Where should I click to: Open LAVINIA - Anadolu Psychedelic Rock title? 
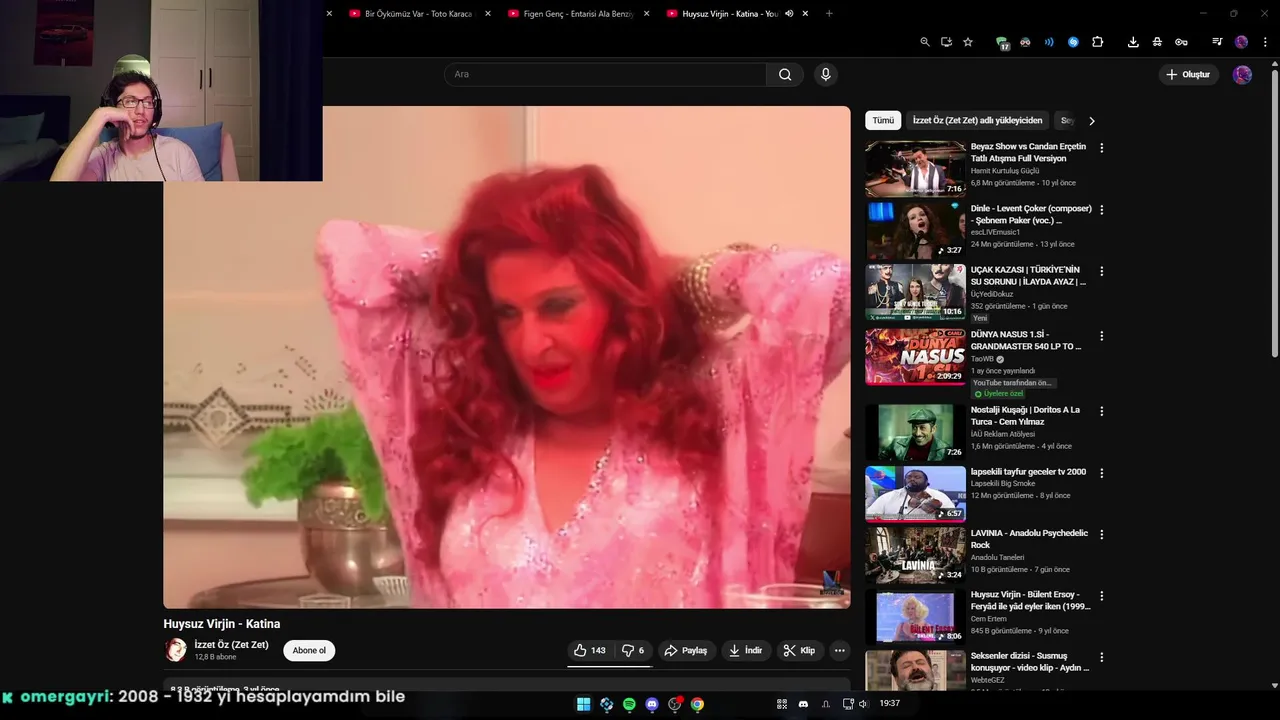(1029, 539)
